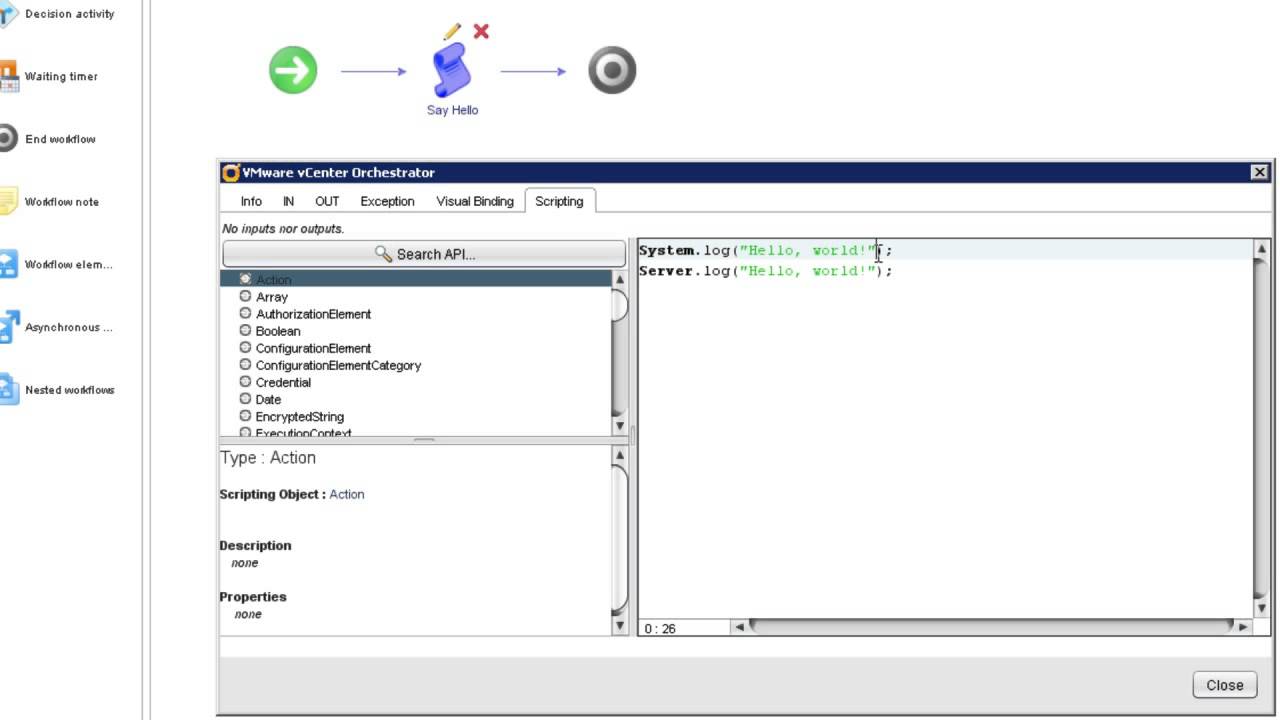This screenshot has width=1280, height=720.
Task: Click the script editor scroll left arrow
Action: coord(740,627)
